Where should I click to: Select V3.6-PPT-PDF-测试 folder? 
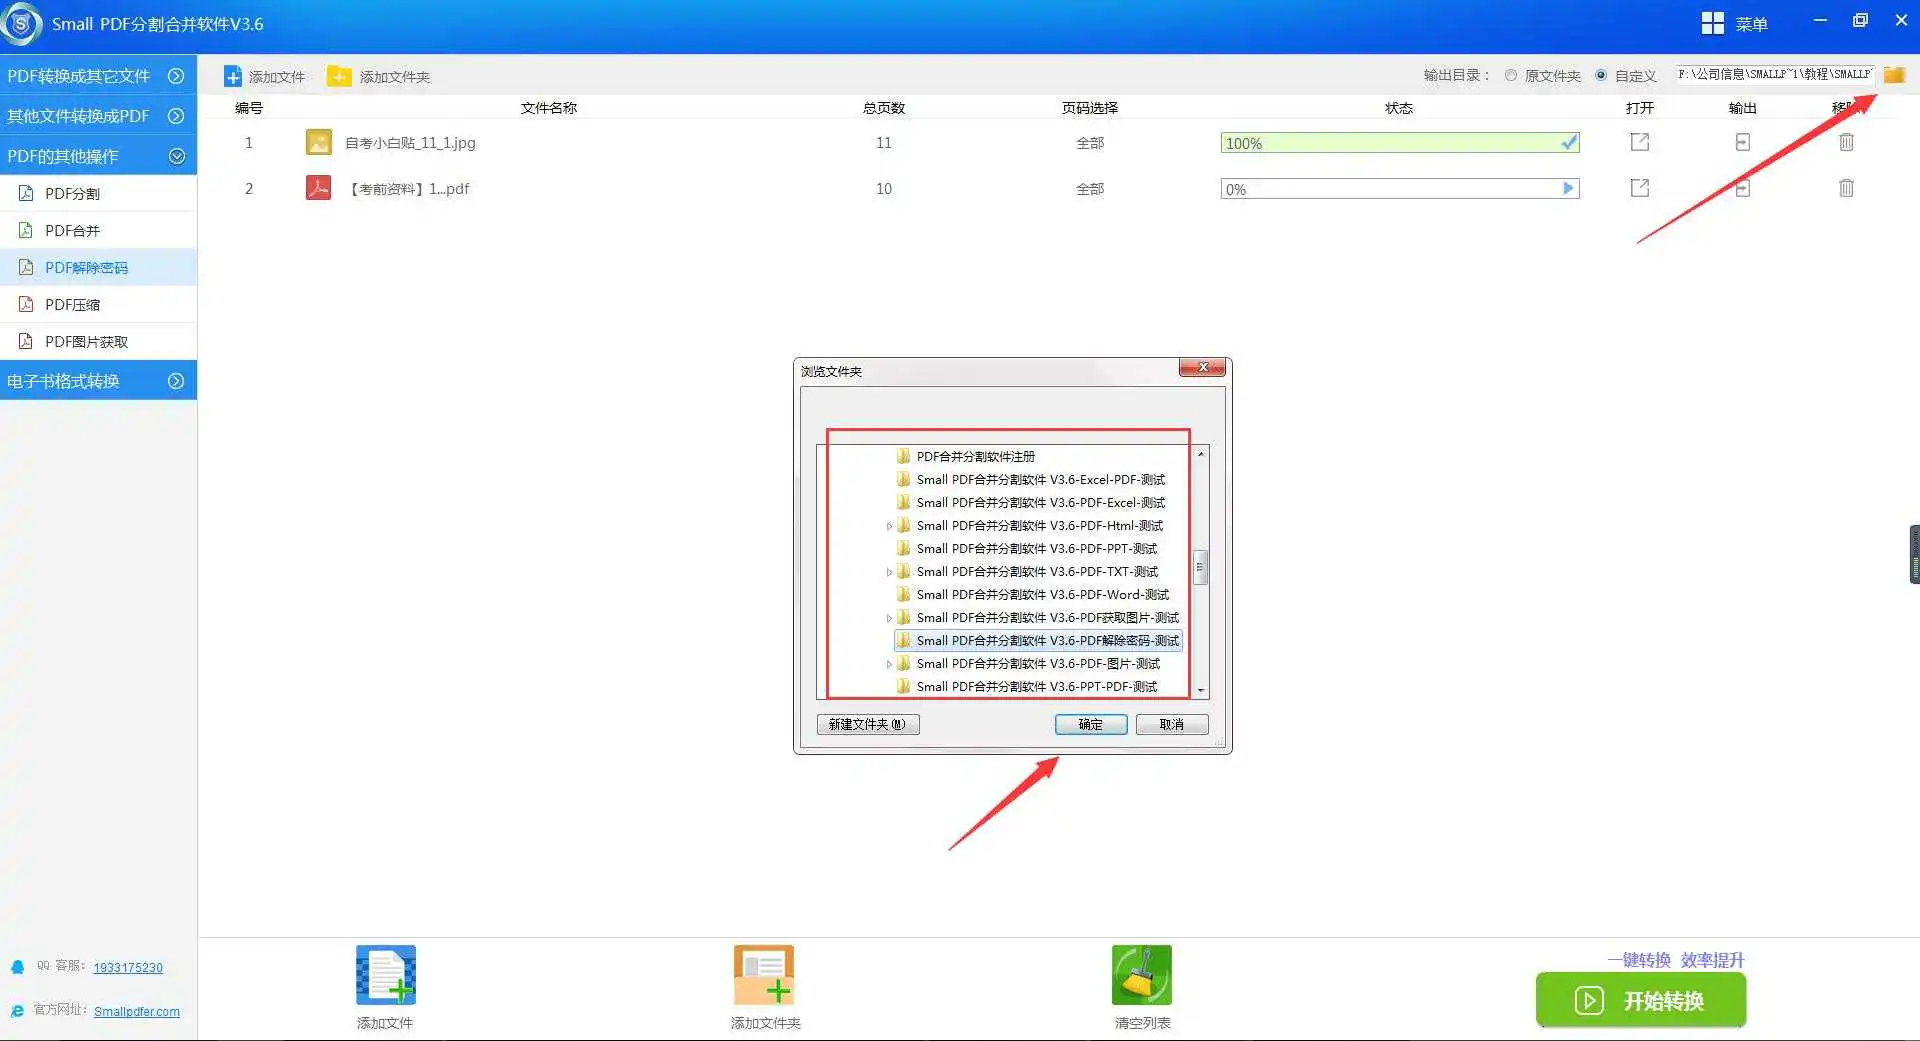[1036, 686]
